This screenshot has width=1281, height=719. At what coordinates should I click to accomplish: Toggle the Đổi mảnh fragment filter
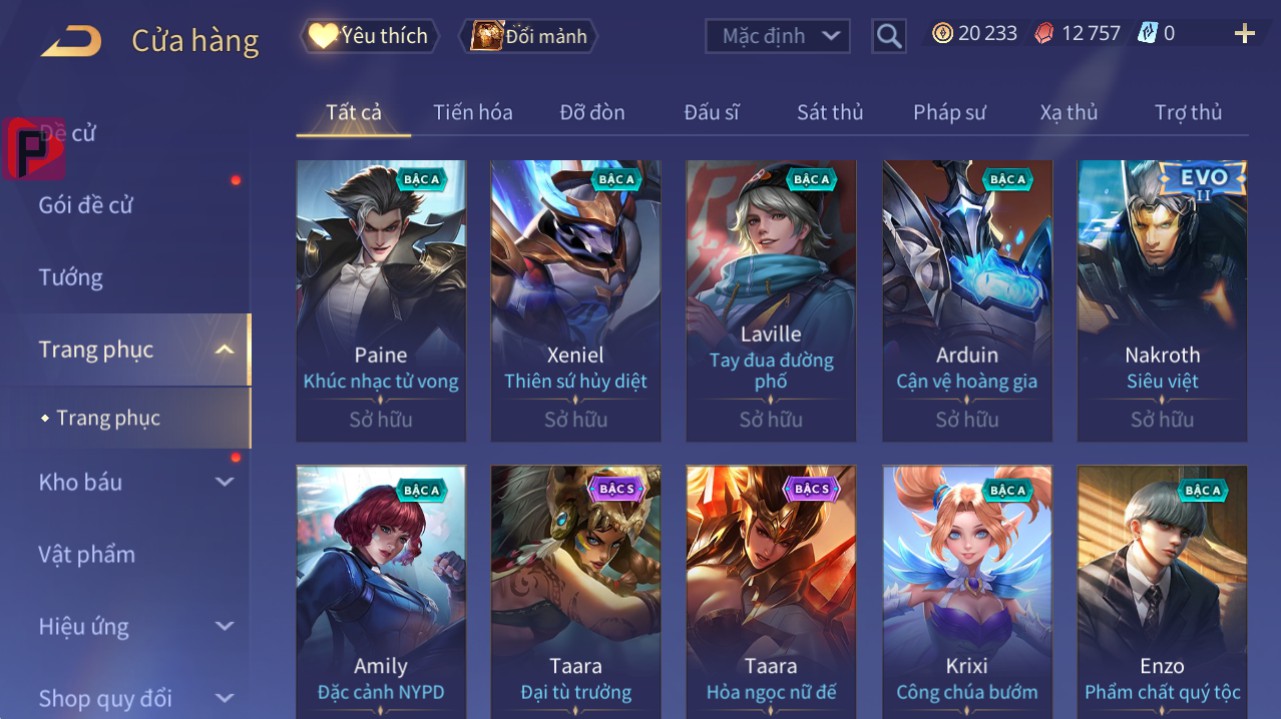[x=529, y=36]
